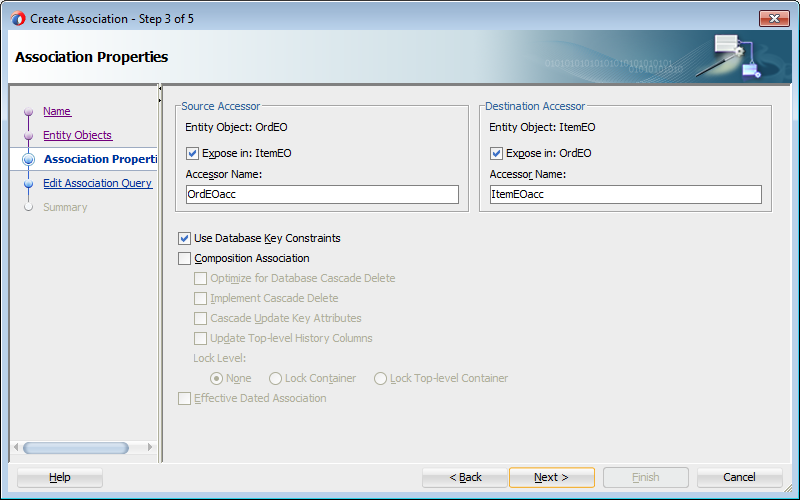Click the JDeveloper icon in title bar

18,19
